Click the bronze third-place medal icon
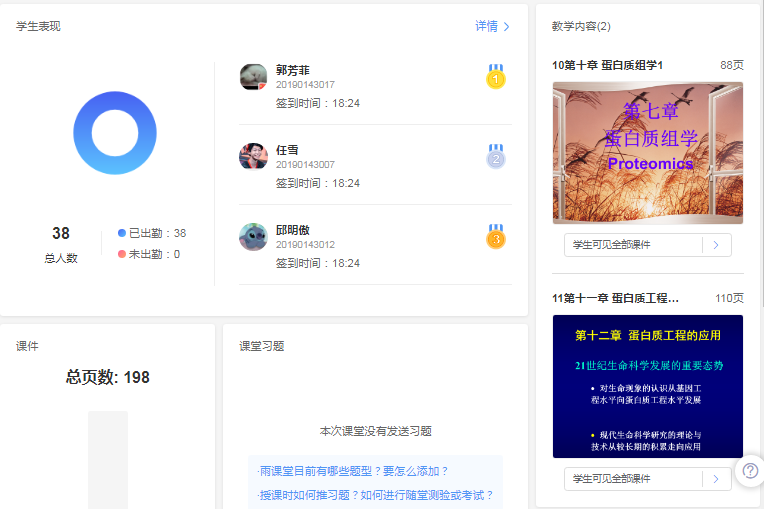 [x=496, y=237]
